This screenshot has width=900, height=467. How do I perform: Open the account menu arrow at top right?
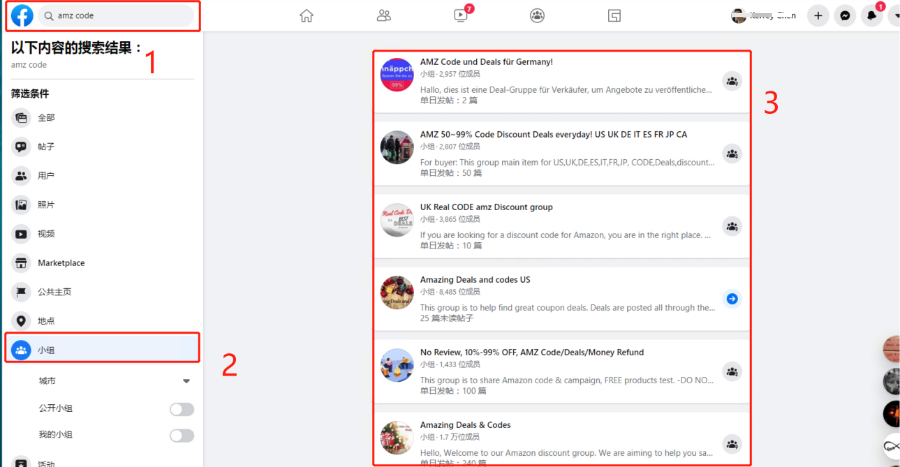(895, 15)
